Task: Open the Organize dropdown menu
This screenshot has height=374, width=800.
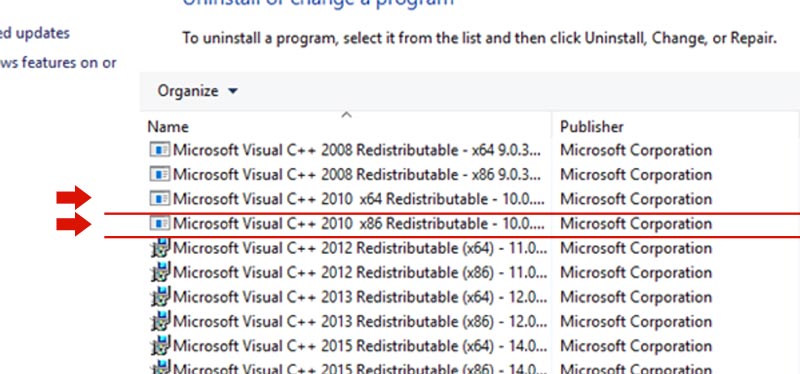Action: (197, 91)
